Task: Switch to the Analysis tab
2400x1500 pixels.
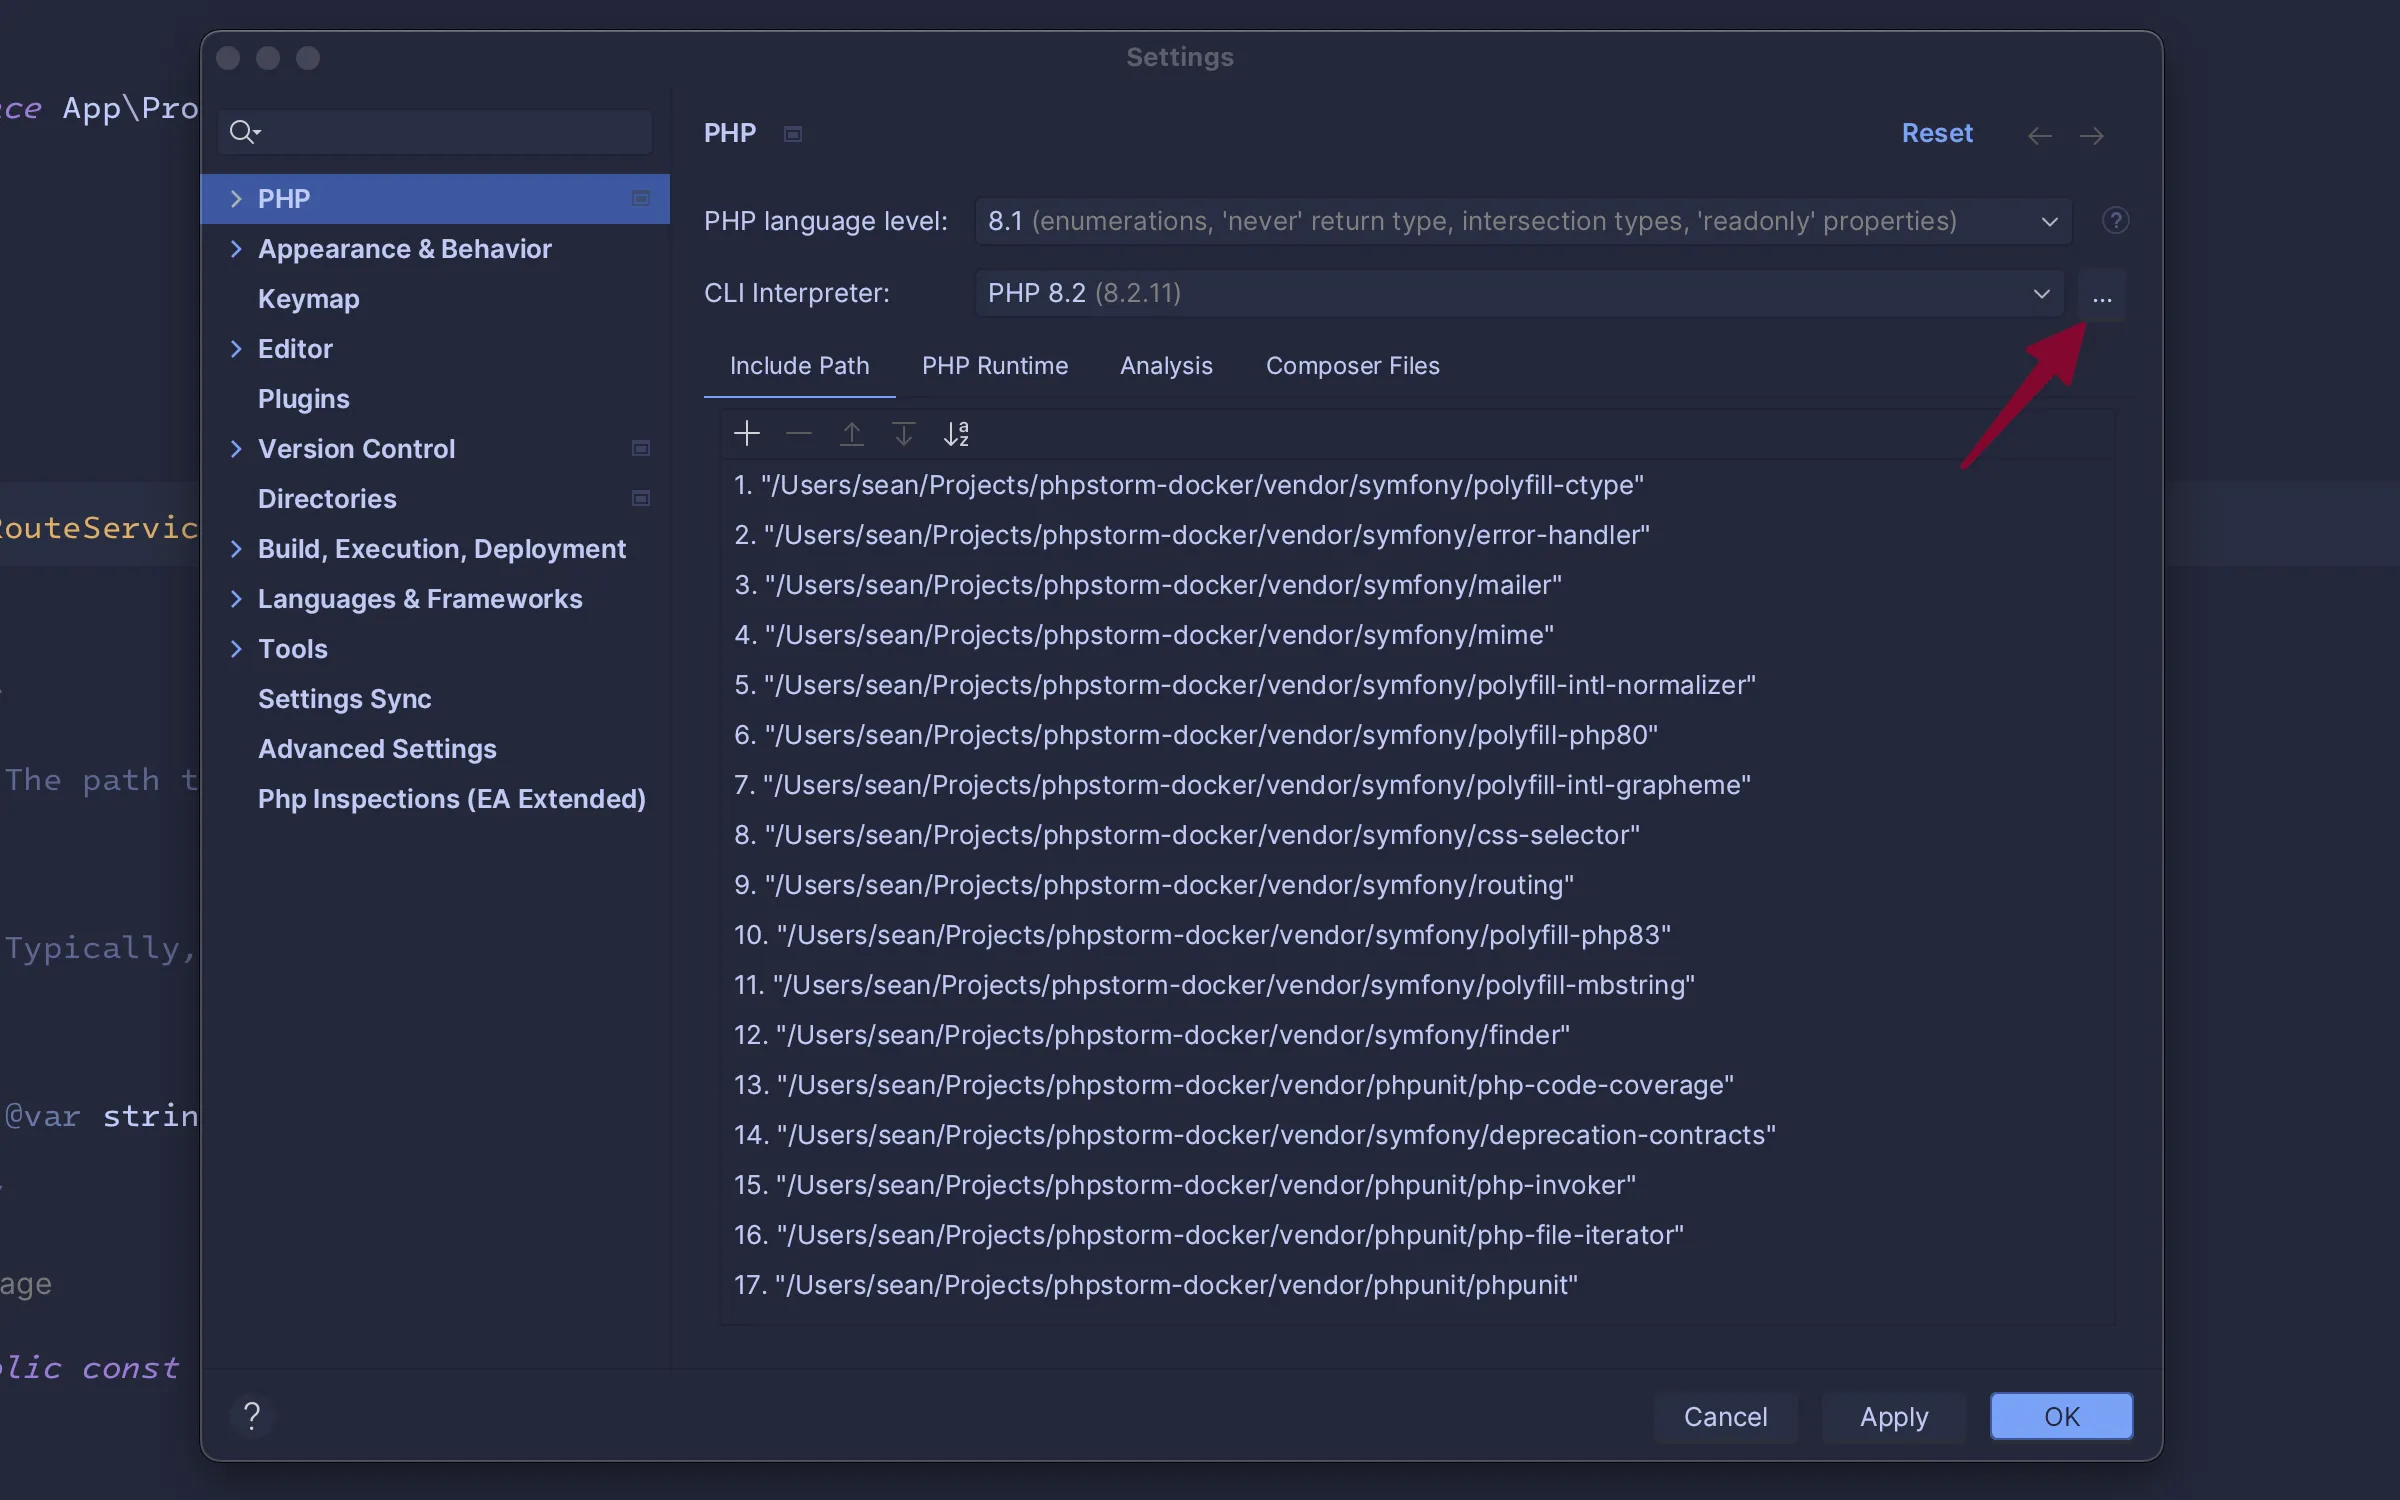Action: pyautogui.click(x=1166, y=366)
